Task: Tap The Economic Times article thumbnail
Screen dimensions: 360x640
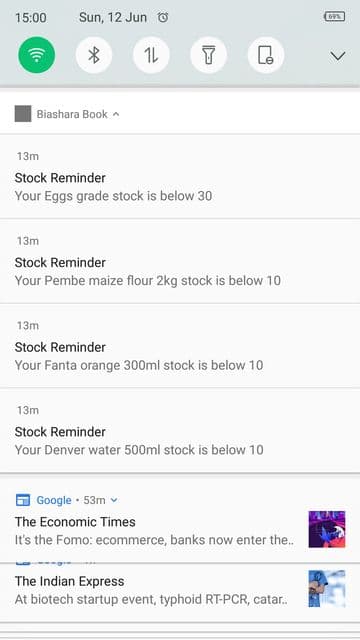Action: click(327, 529)
